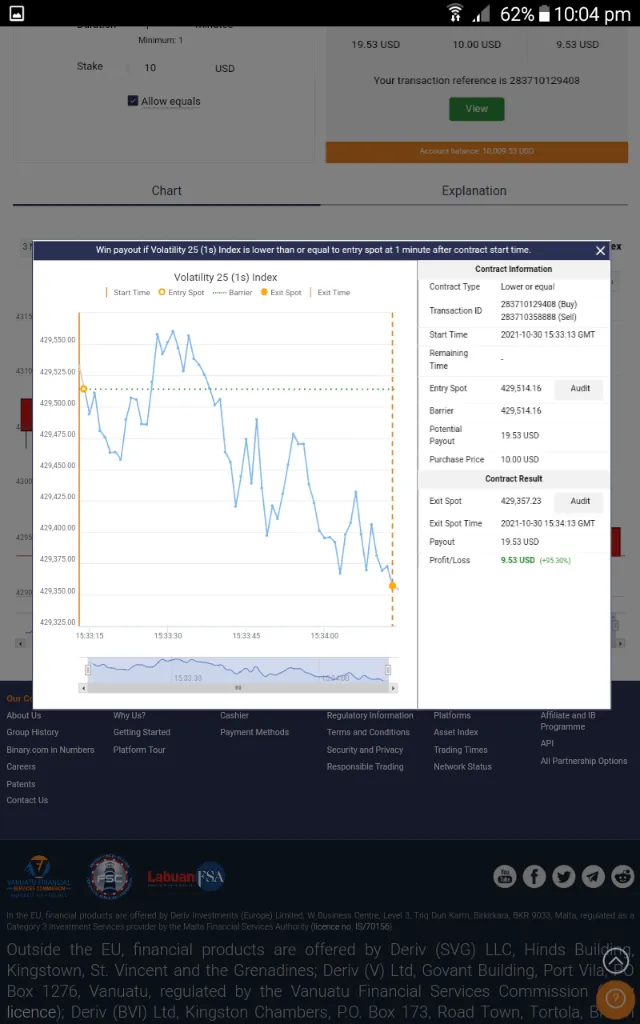Click the Account balance orange bar

click(x=477, y=152)
